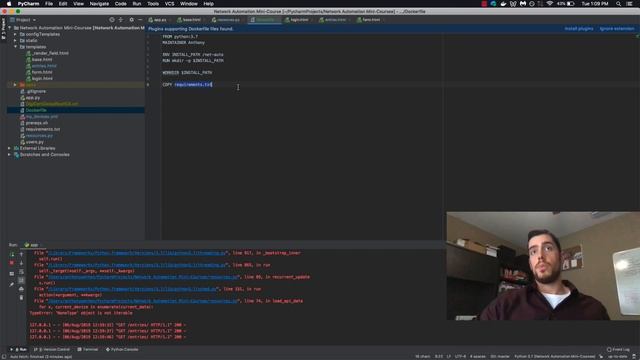Select .gitignore in project tree
The width and height of the screenshot is (640, 360).
coord(33,91)
